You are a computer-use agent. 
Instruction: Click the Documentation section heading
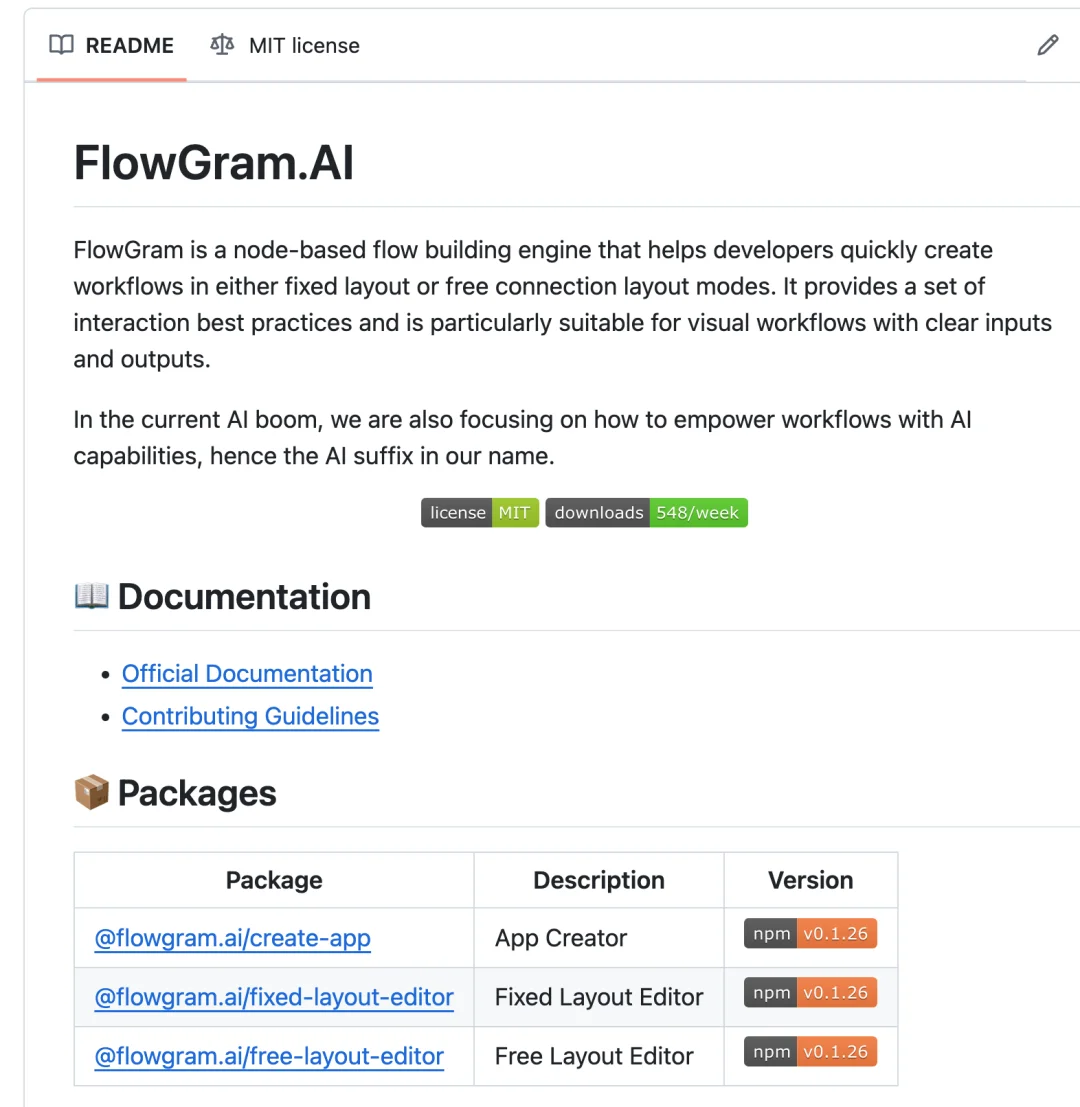tap(244, 597)
